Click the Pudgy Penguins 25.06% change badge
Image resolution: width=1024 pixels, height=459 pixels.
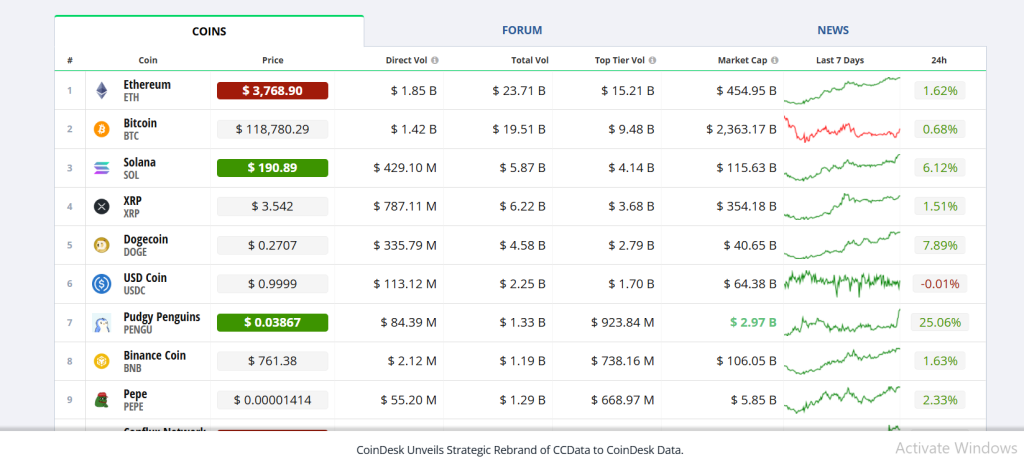940,323
